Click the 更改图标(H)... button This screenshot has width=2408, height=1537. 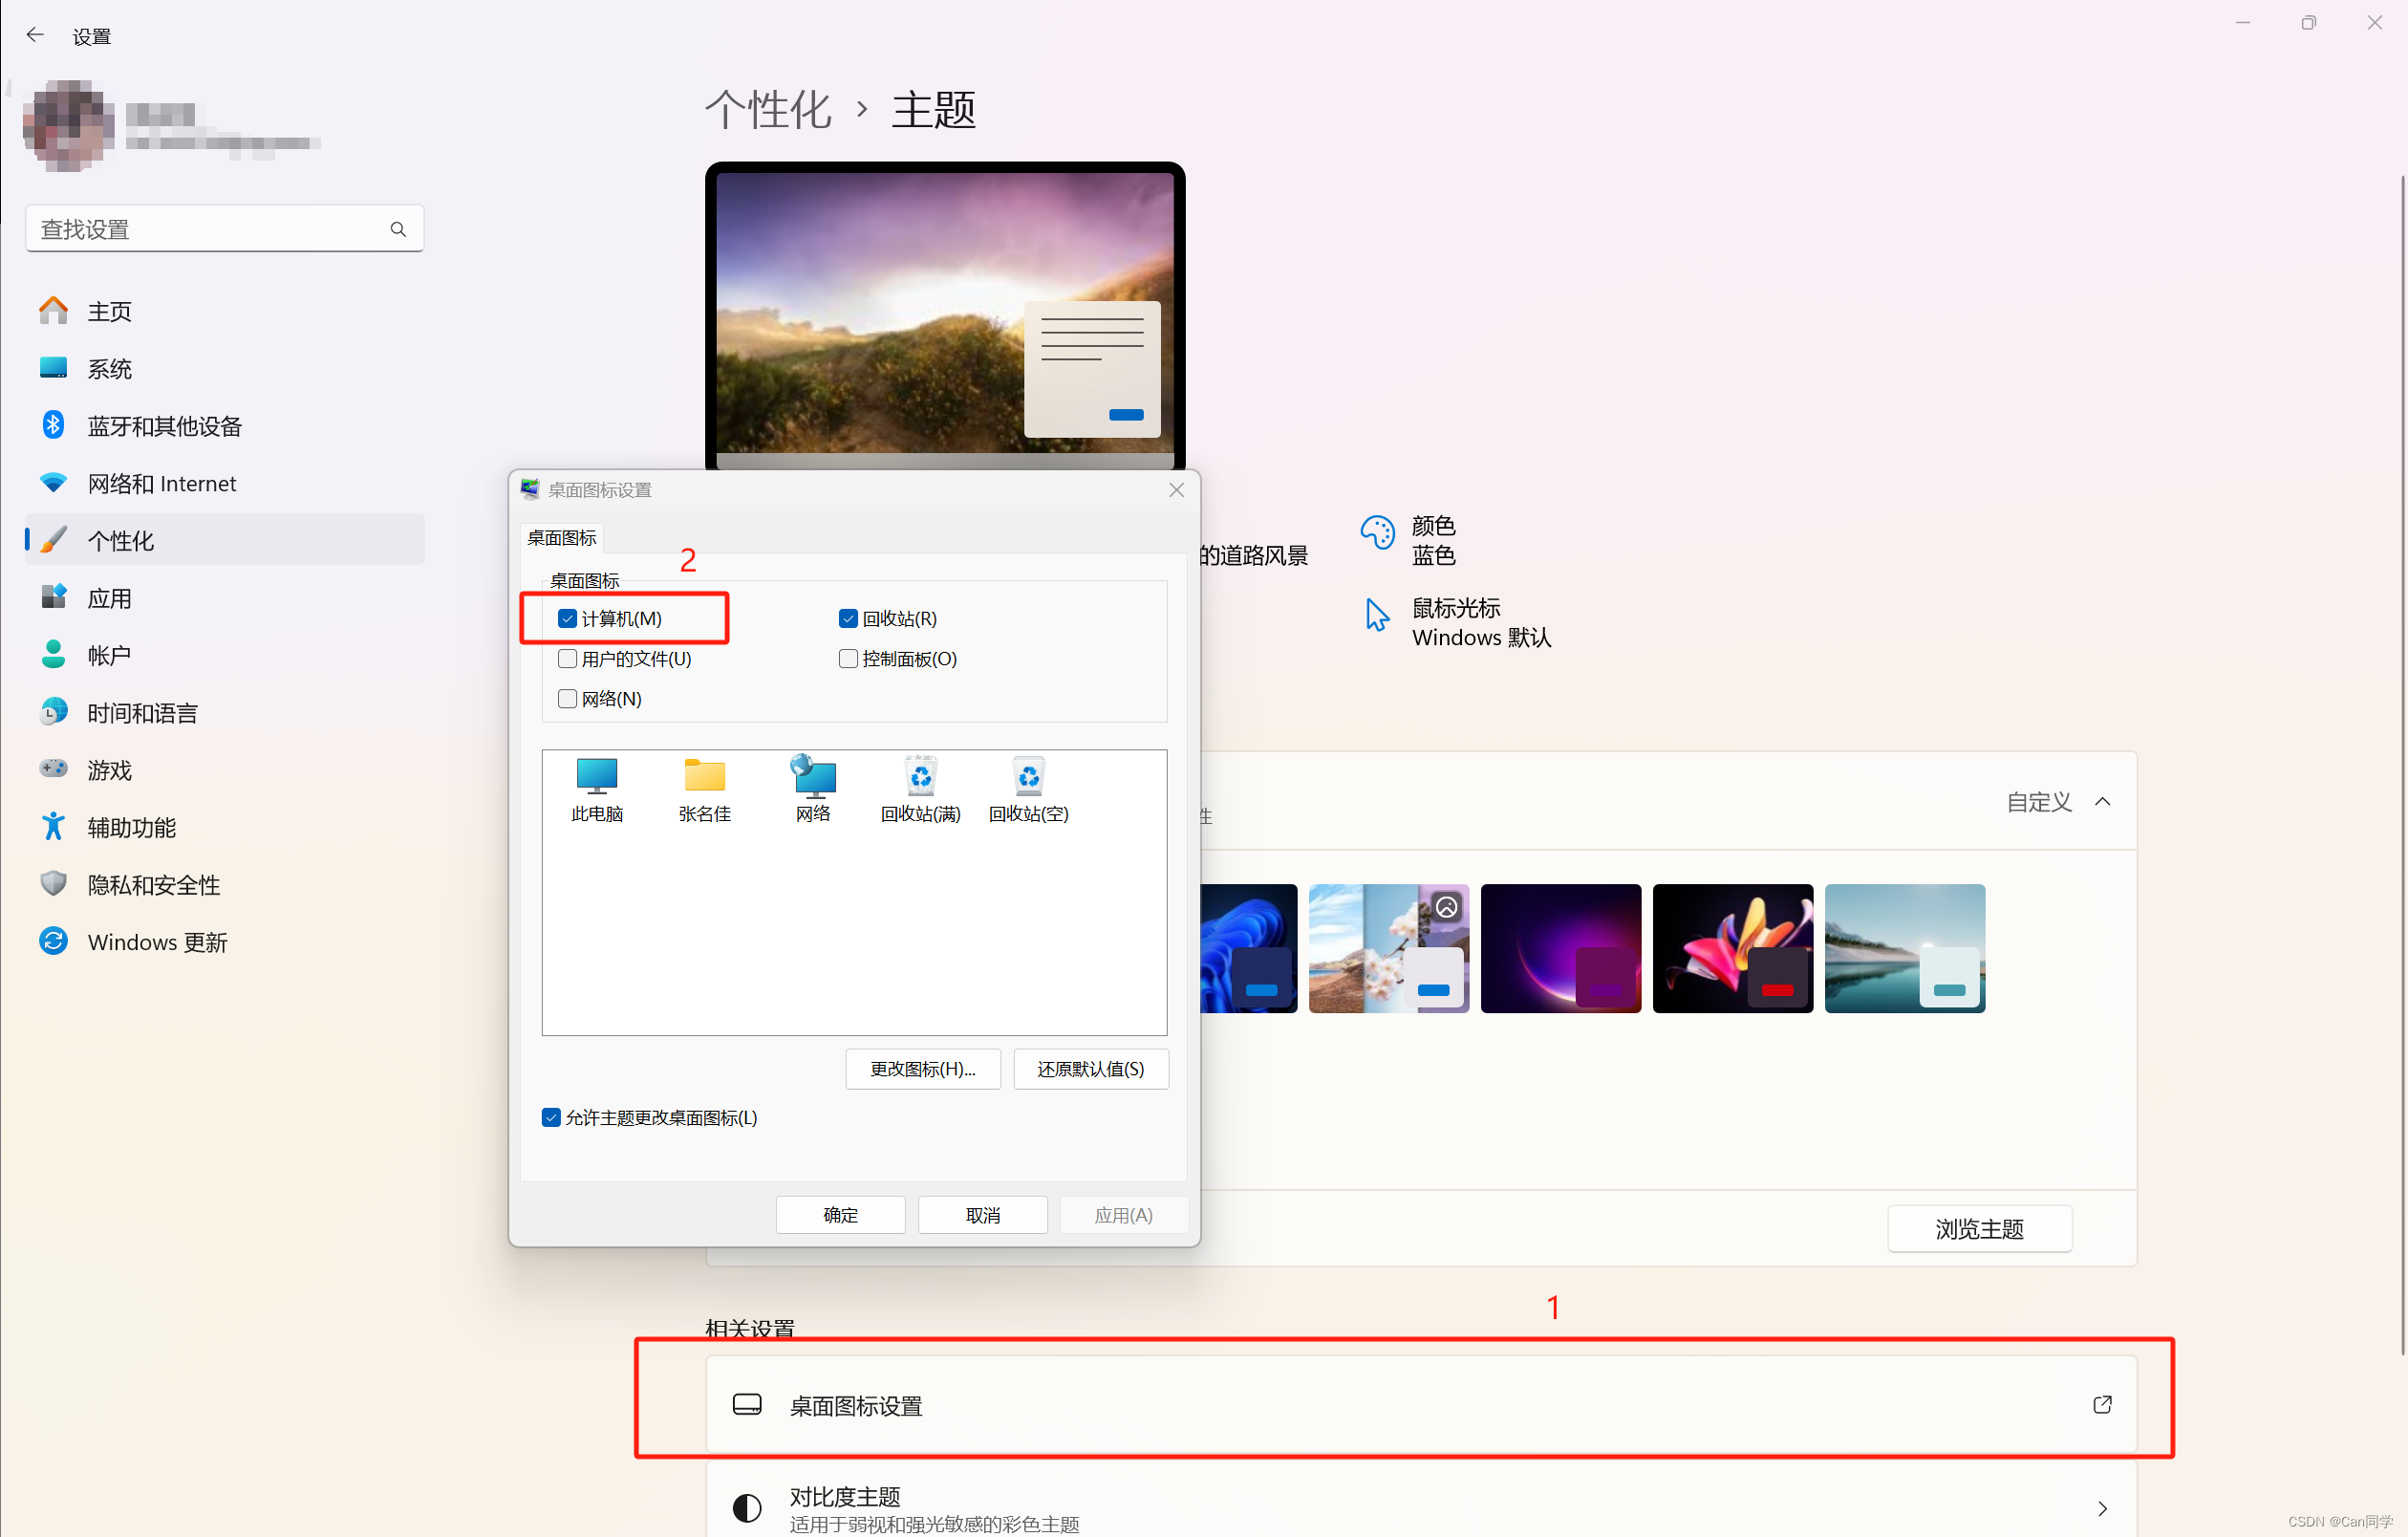(x=922, y=1068)
